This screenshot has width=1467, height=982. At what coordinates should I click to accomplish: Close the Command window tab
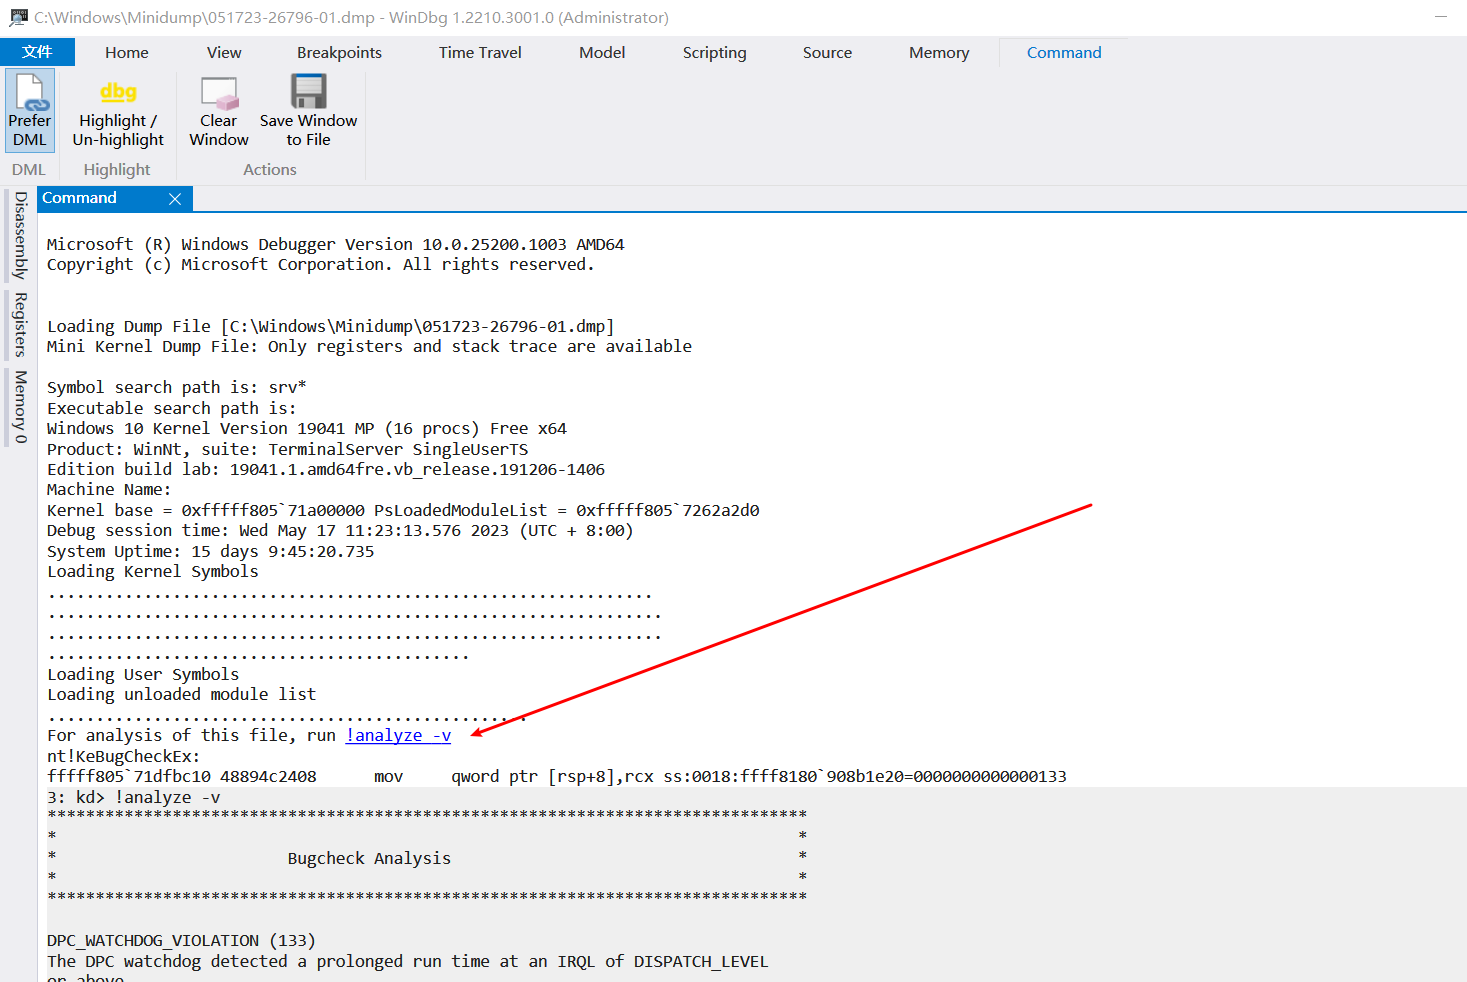tap(175, 199)
